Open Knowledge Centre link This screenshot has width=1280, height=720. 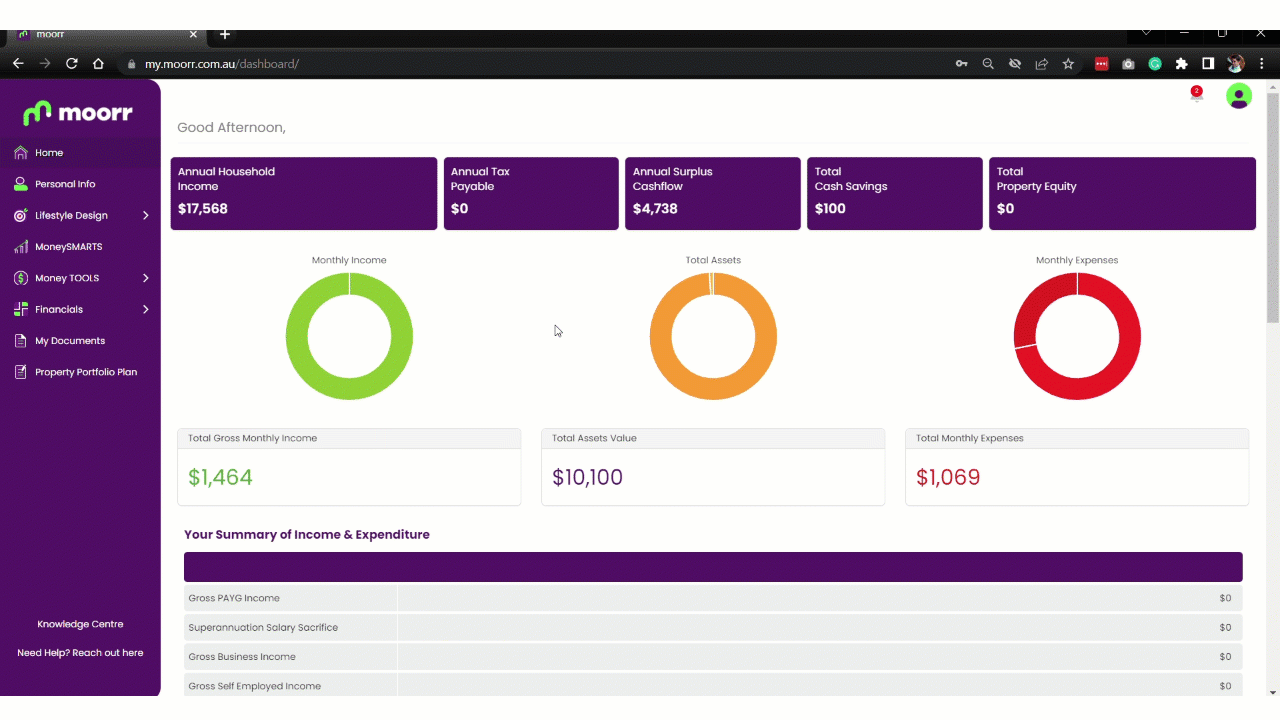click(x=80, y=624)
